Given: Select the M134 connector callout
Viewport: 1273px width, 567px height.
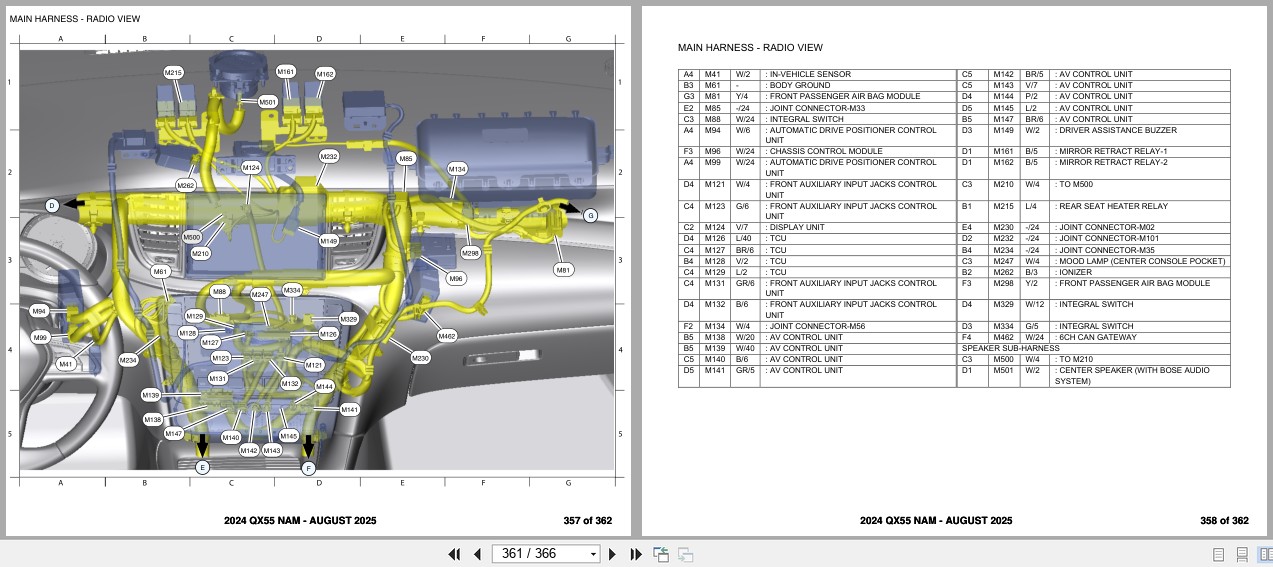Looking at the screenshot, I should (x=456, y=169).
